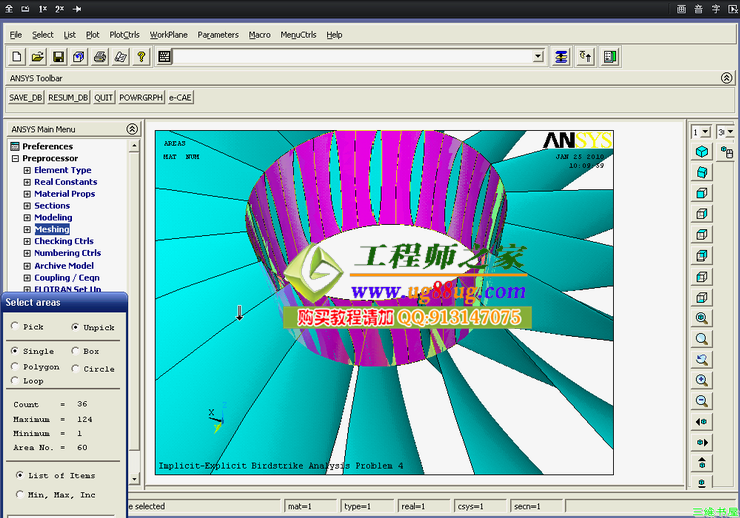The width and height of the screenshot is (740, 518).
Task: Select the Circle picking mode
Action: point(75,368)
